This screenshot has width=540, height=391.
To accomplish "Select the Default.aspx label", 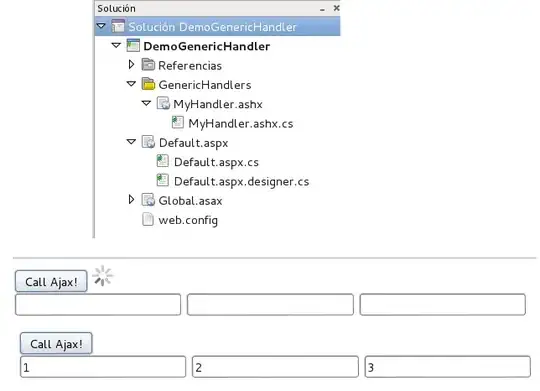I will pyautogui.click(x=194, y=143).
